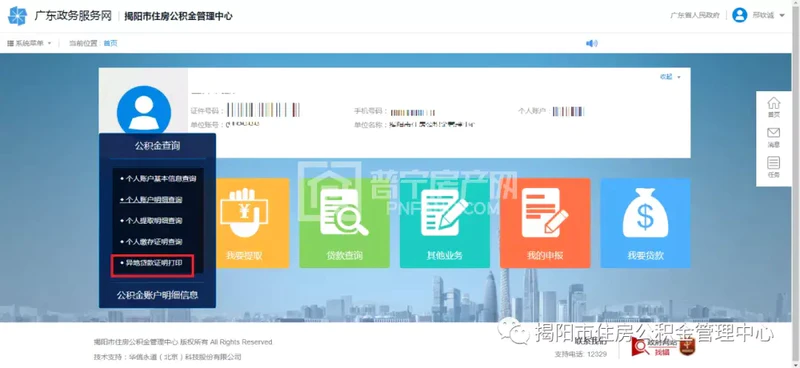Image resolution: width=800 pixels, height=368 pixels.
Task: Click the 我的申报 label
Action: click(545, 255)
